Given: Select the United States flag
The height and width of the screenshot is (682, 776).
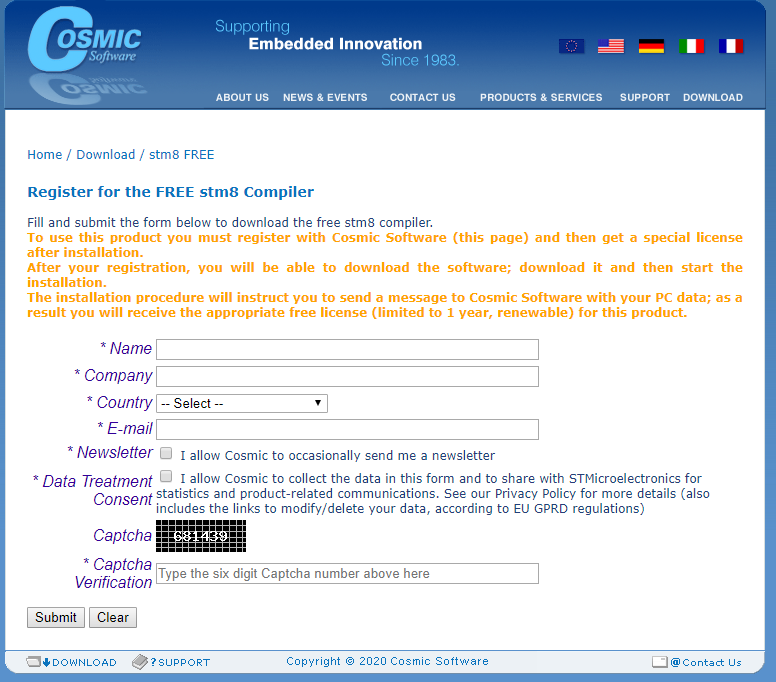Looking at the screenshot, I should [x=611, y=46].
